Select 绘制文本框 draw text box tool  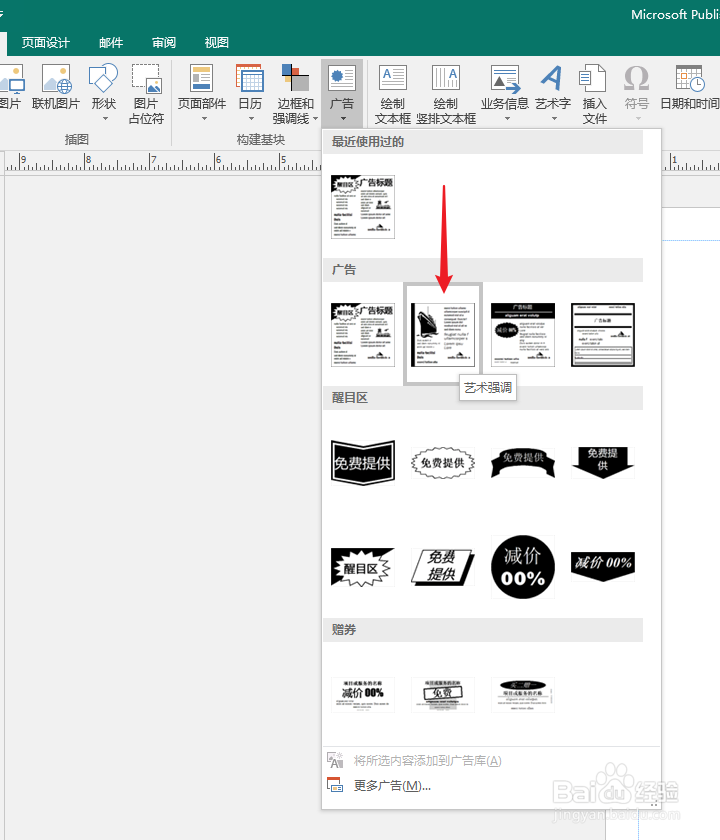(393, 94)
